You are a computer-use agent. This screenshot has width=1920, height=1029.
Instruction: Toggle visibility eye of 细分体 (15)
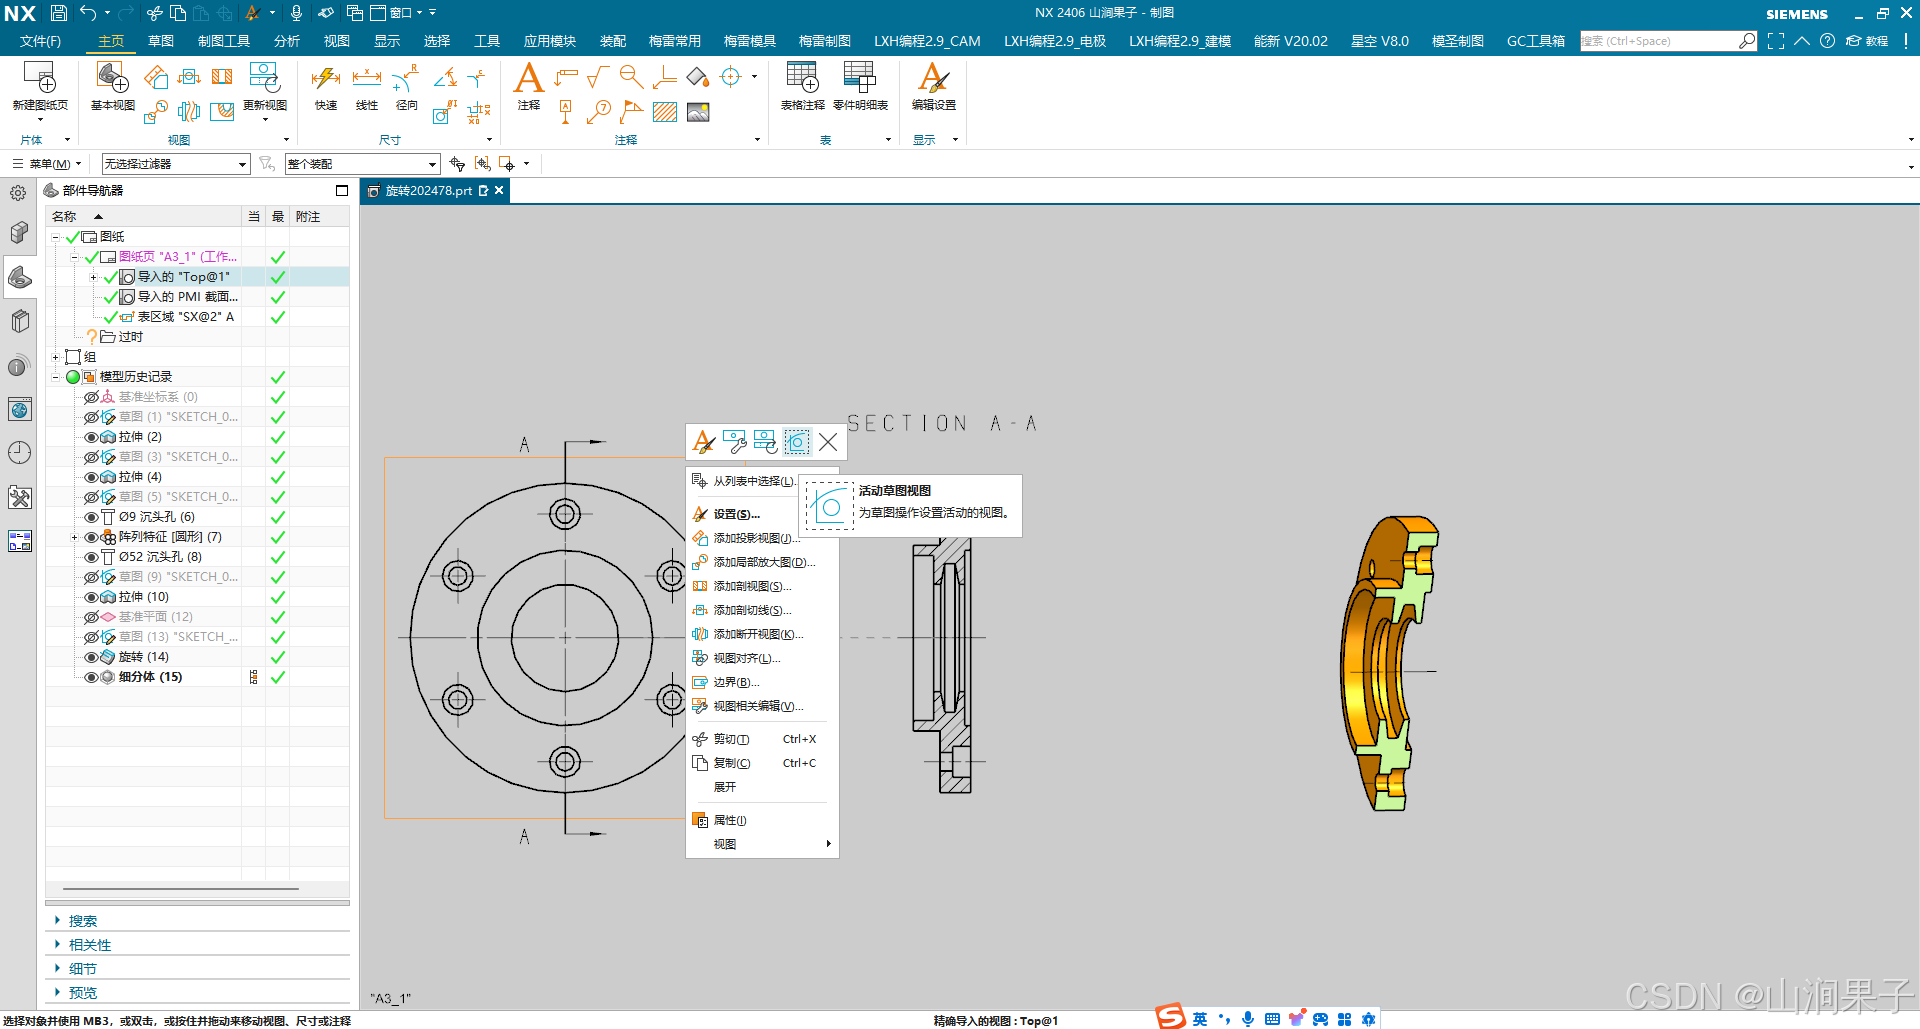(x=91, y=677)
